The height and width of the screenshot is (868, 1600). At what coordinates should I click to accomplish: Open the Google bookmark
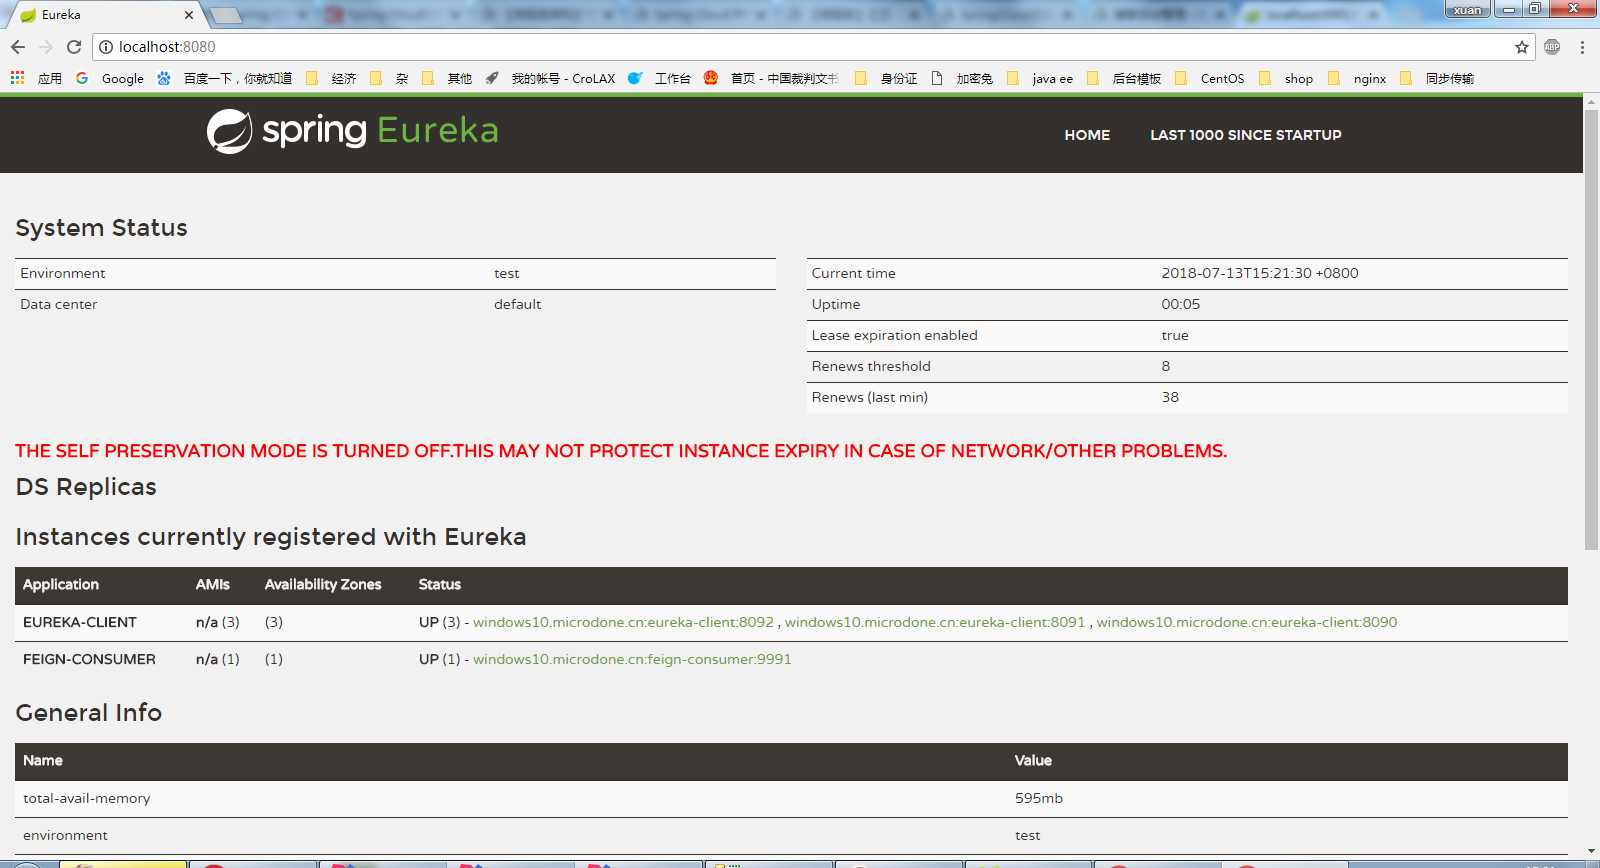point(110,78)
